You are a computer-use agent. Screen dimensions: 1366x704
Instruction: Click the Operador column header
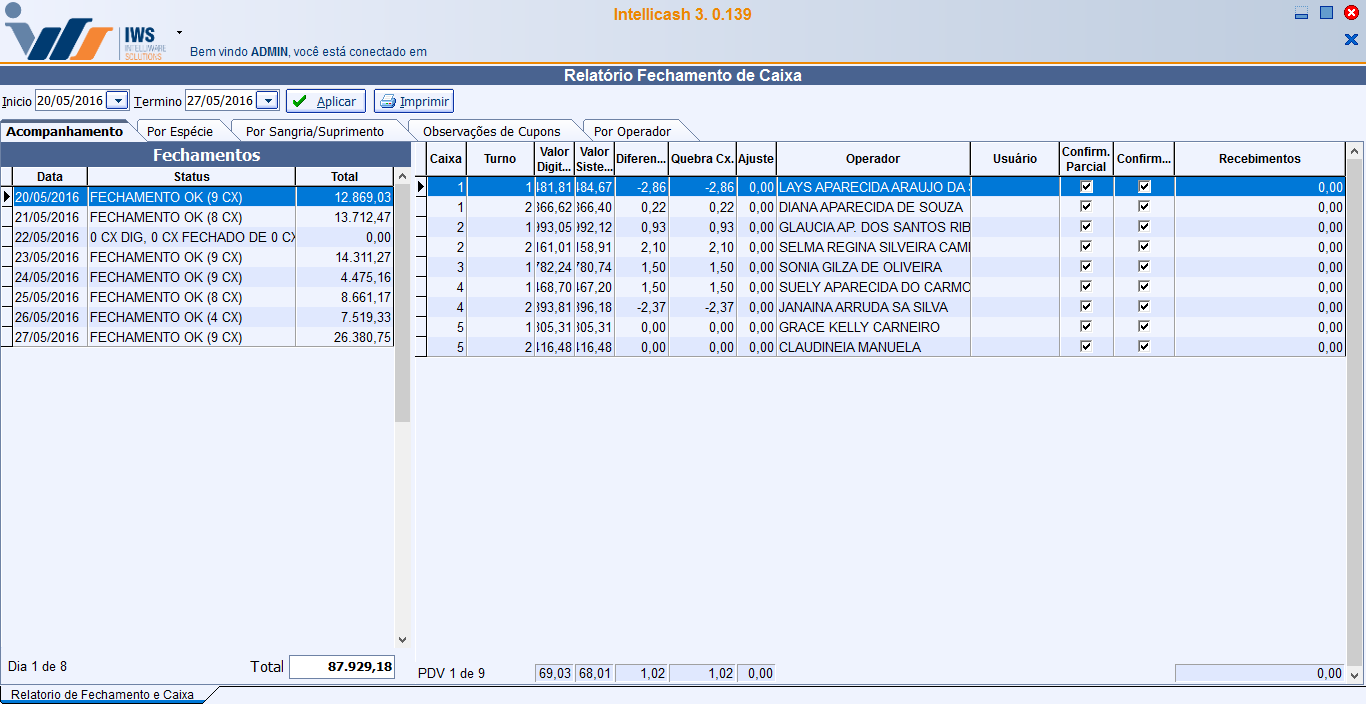tap(873, 159)
